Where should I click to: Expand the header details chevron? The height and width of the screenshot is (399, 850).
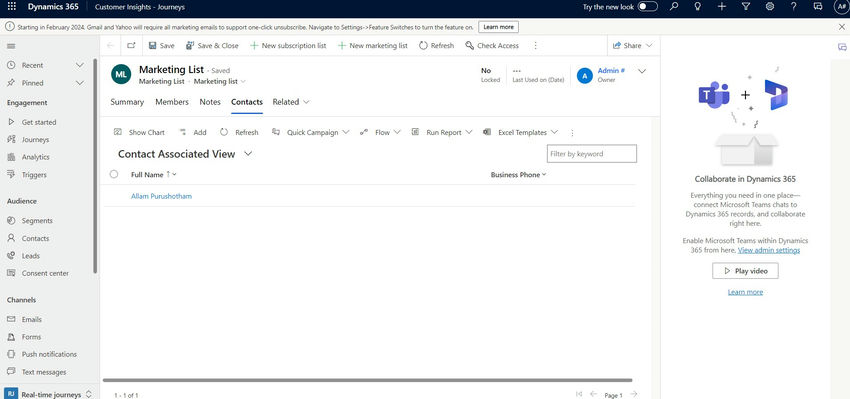(642, 71)
